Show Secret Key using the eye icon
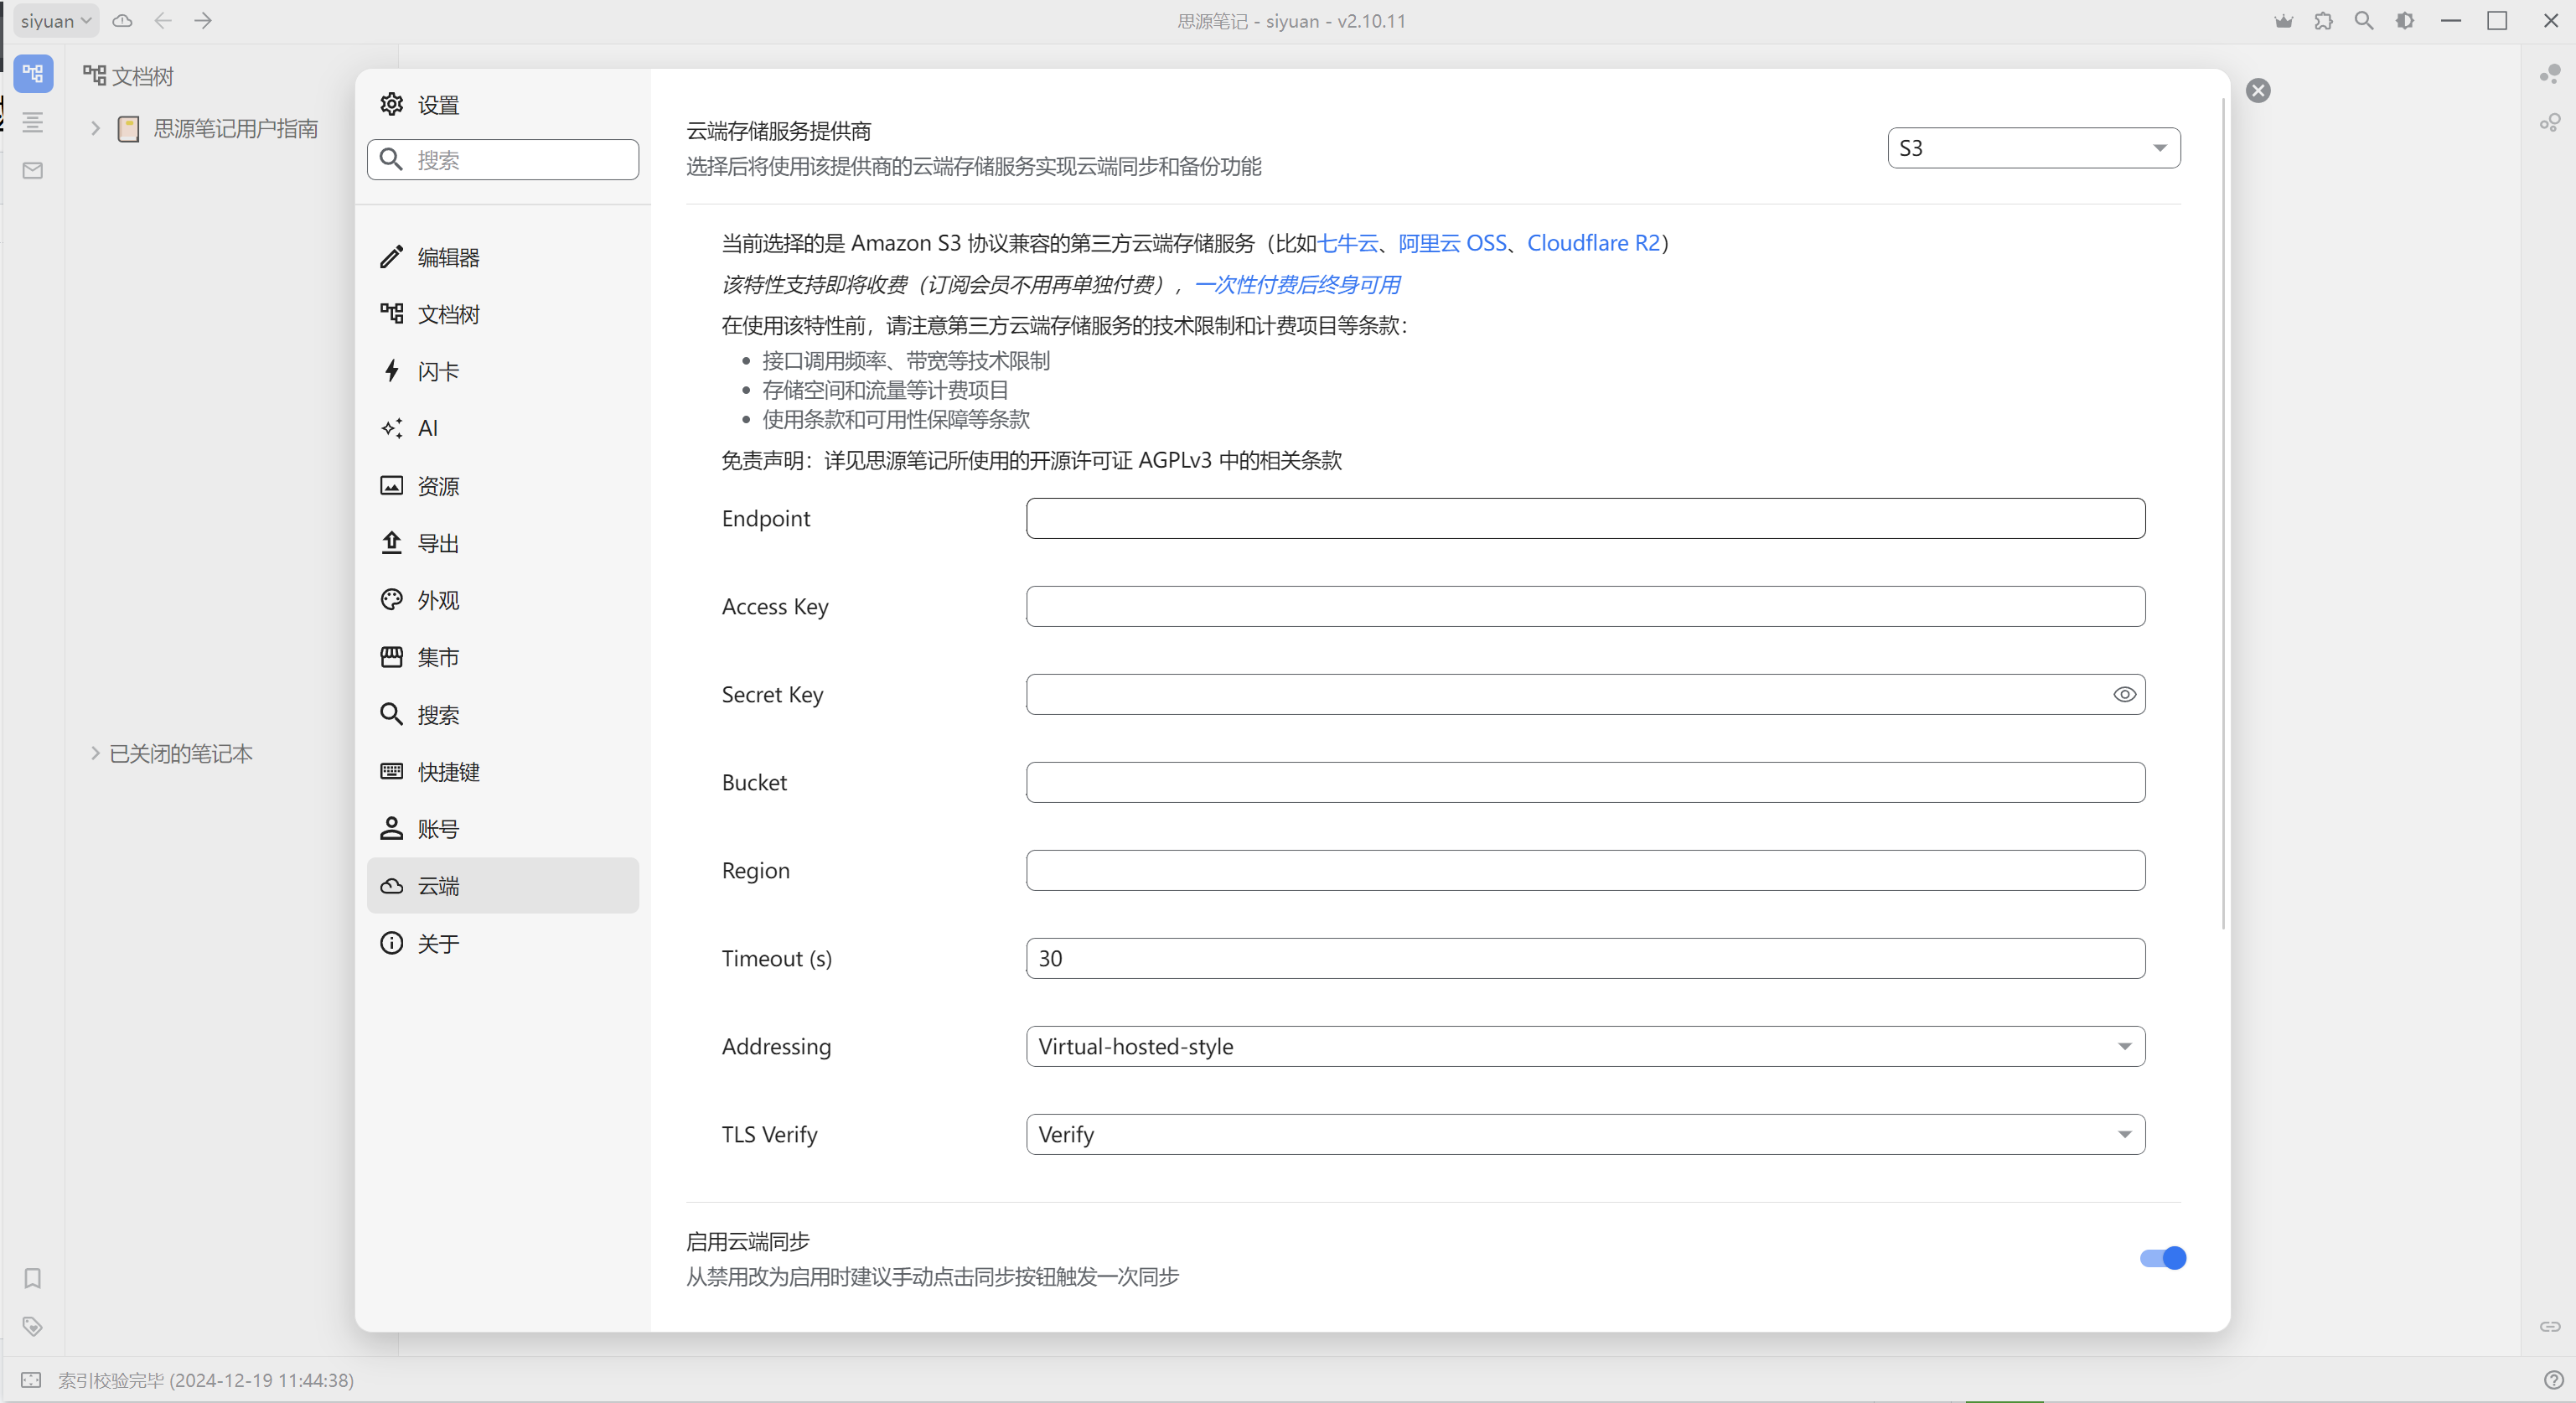 (2124, 694)
